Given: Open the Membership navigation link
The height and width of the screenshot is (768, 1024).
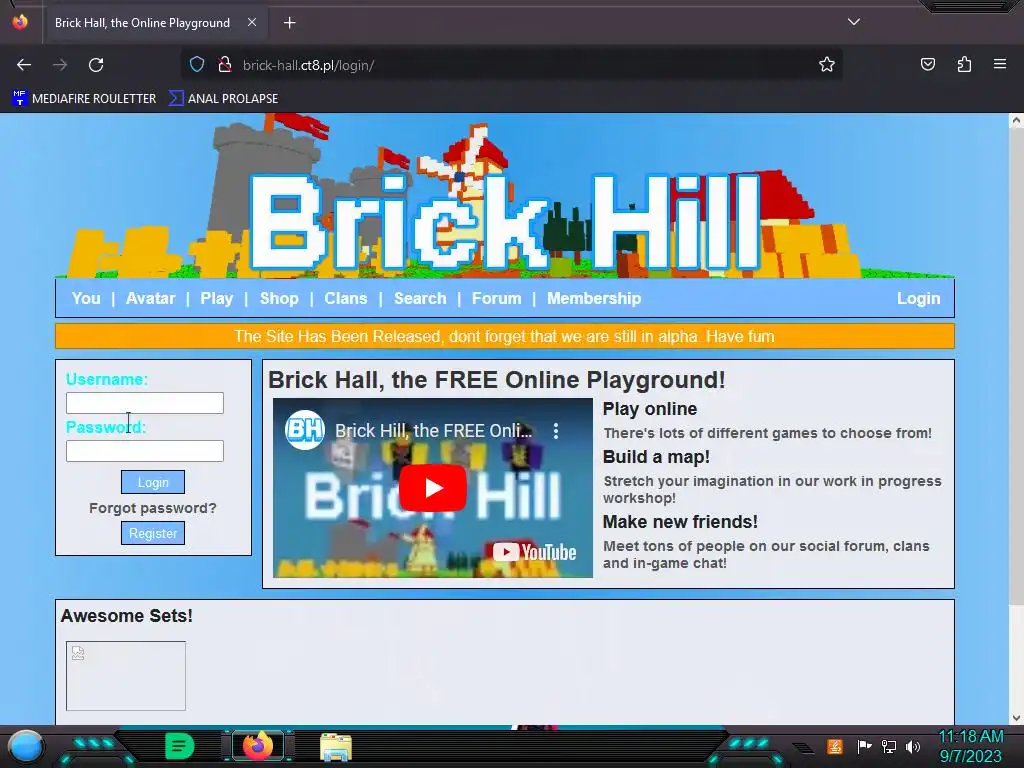Looking at the screenshot, I should (594, 298).
